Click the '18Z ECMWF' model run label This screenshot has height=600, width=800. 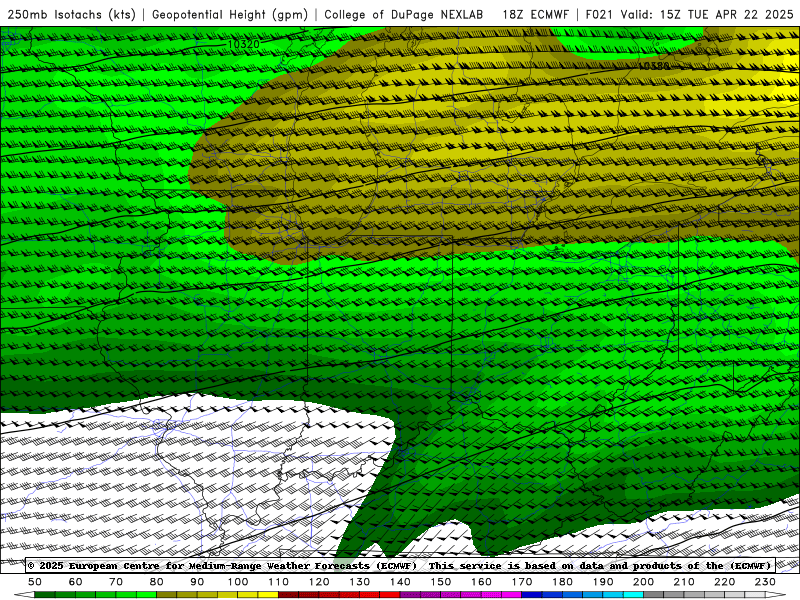coord(535,14)
